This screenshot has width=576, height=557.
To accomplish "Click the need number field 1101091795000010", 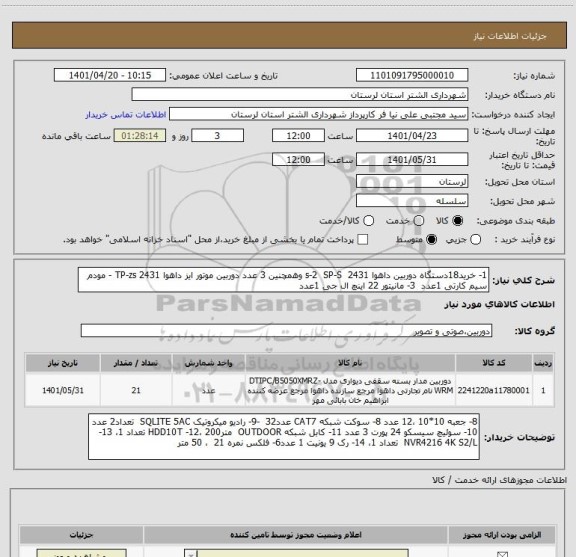I will 412,75.
